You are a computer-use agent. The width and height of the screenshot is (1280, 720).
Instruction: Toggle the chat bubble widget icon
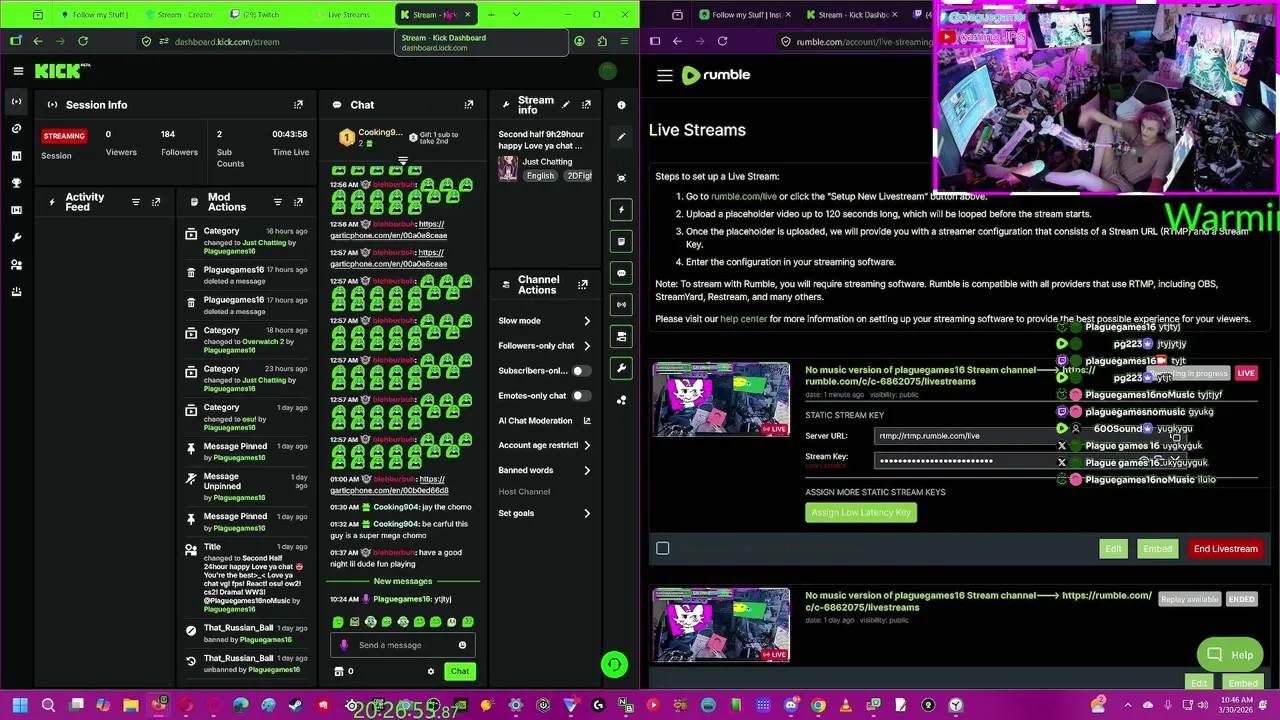[621, 272]
